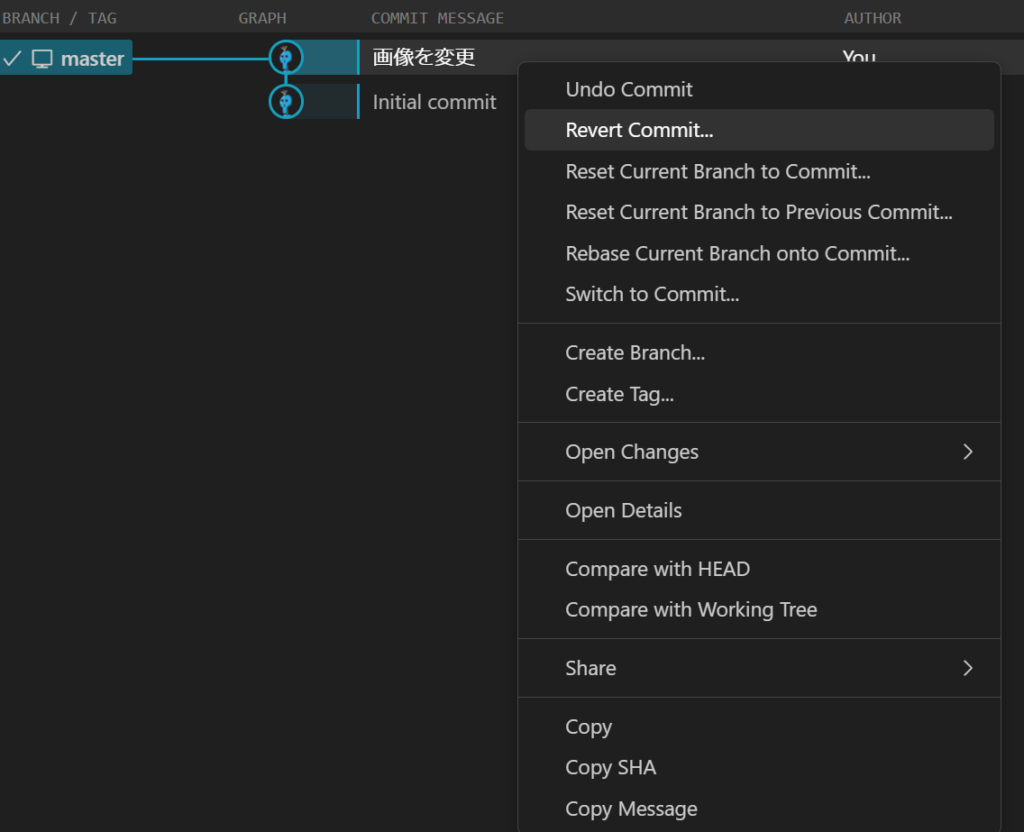The height and width of the screenshot is (832, 1024).
Task: Click the local computer icon beside master
Action: click(42, 59)
